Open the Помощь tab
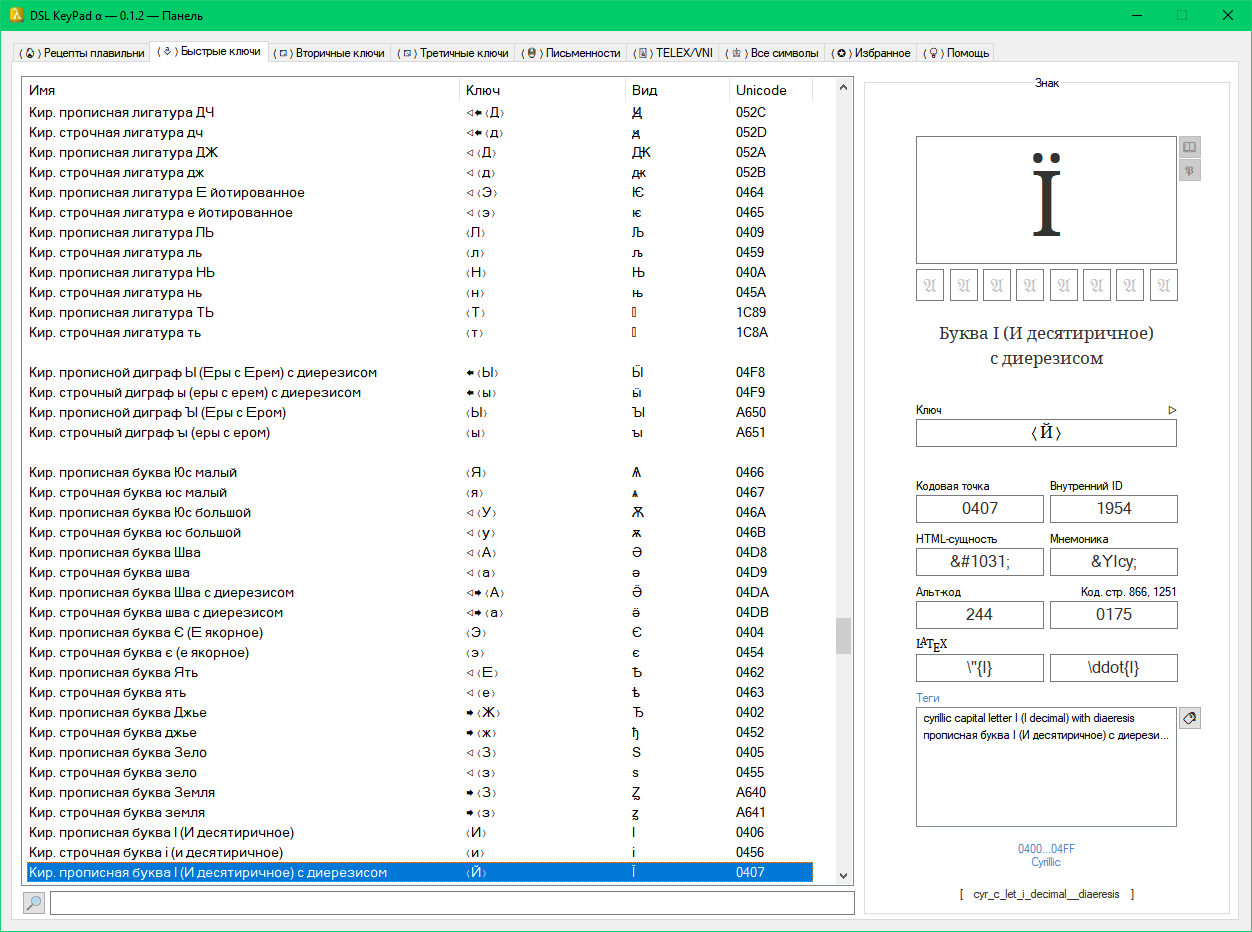Image resolution: width=1252 pixels, height=932 pixels. 956,53
